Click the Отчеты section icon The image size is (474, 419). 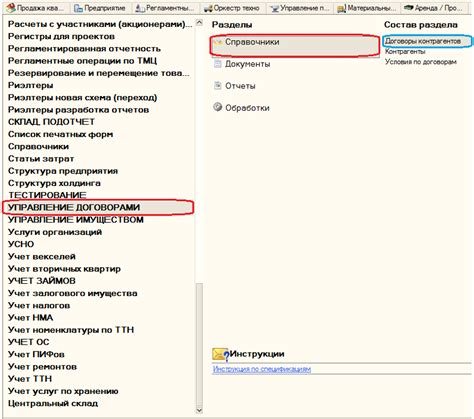pyautogui.click(x=218, y=86)
